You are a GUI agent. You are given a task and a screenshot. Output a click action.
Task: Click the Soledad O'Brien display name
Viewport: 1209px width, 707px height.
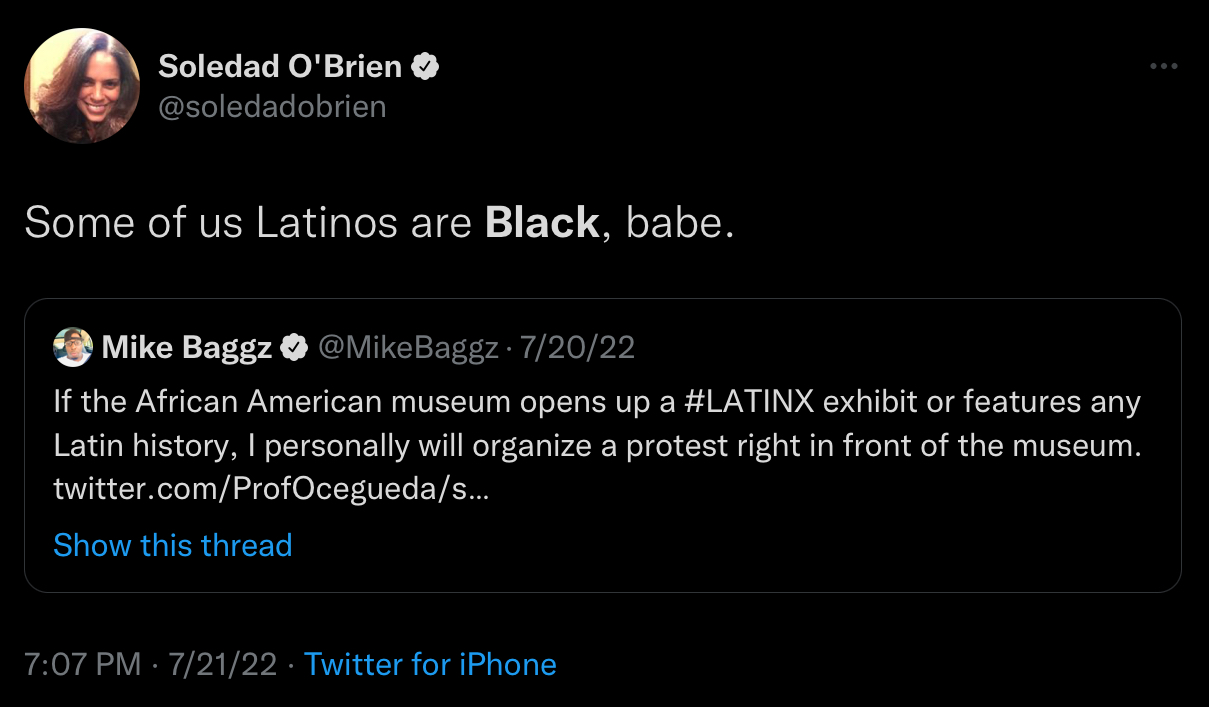point(280,67)
